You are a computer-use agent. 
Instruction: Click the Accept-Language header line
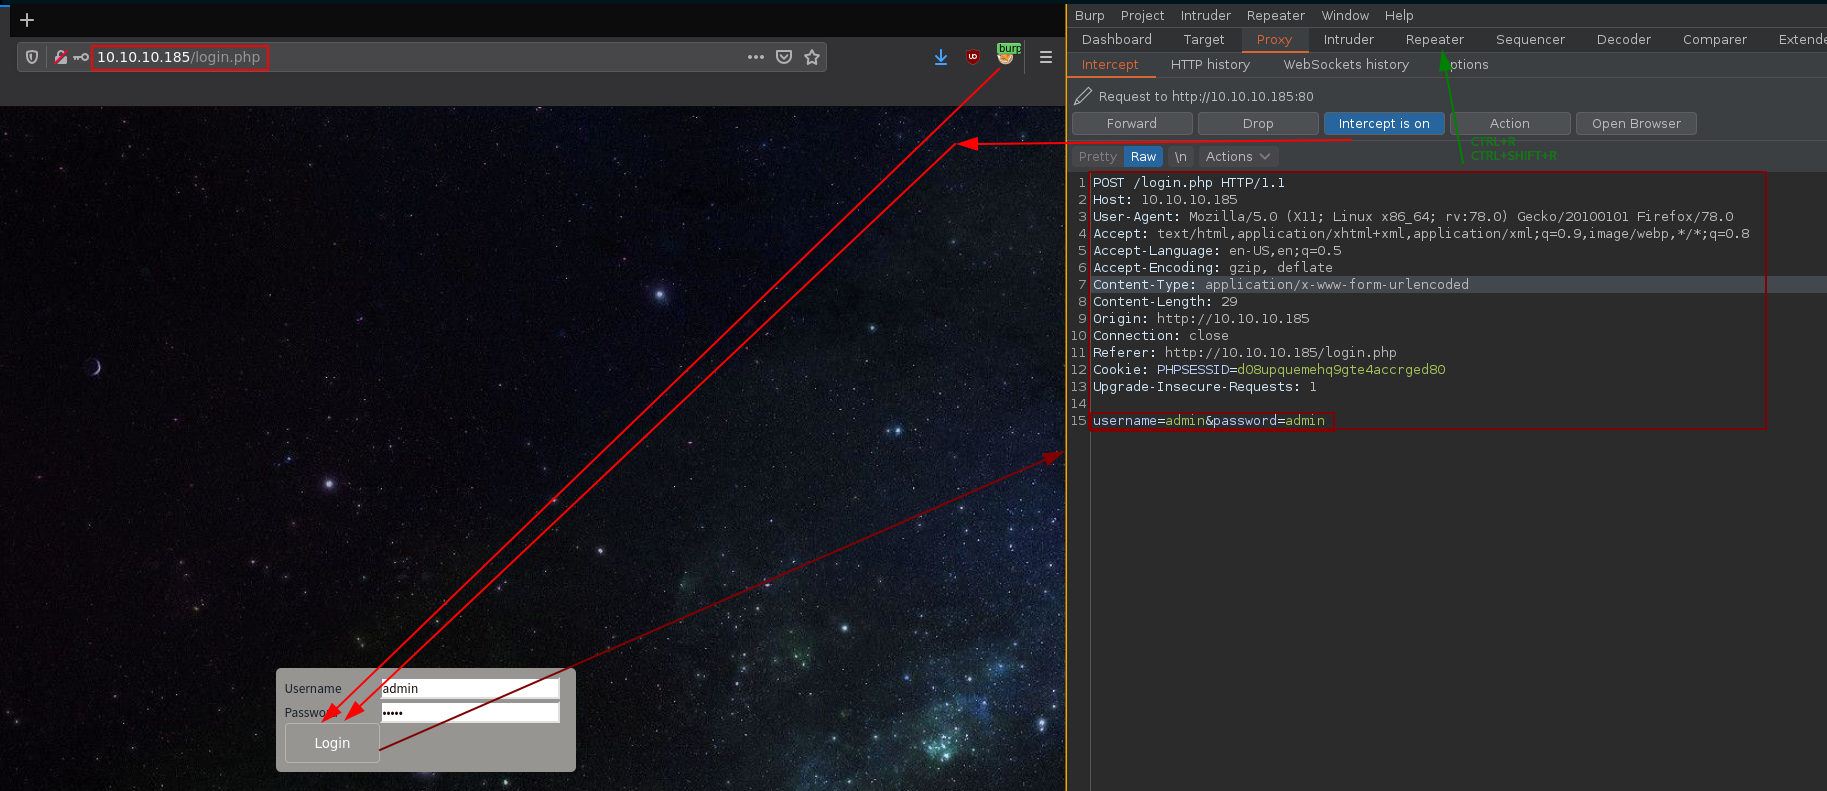[1217, 250]
